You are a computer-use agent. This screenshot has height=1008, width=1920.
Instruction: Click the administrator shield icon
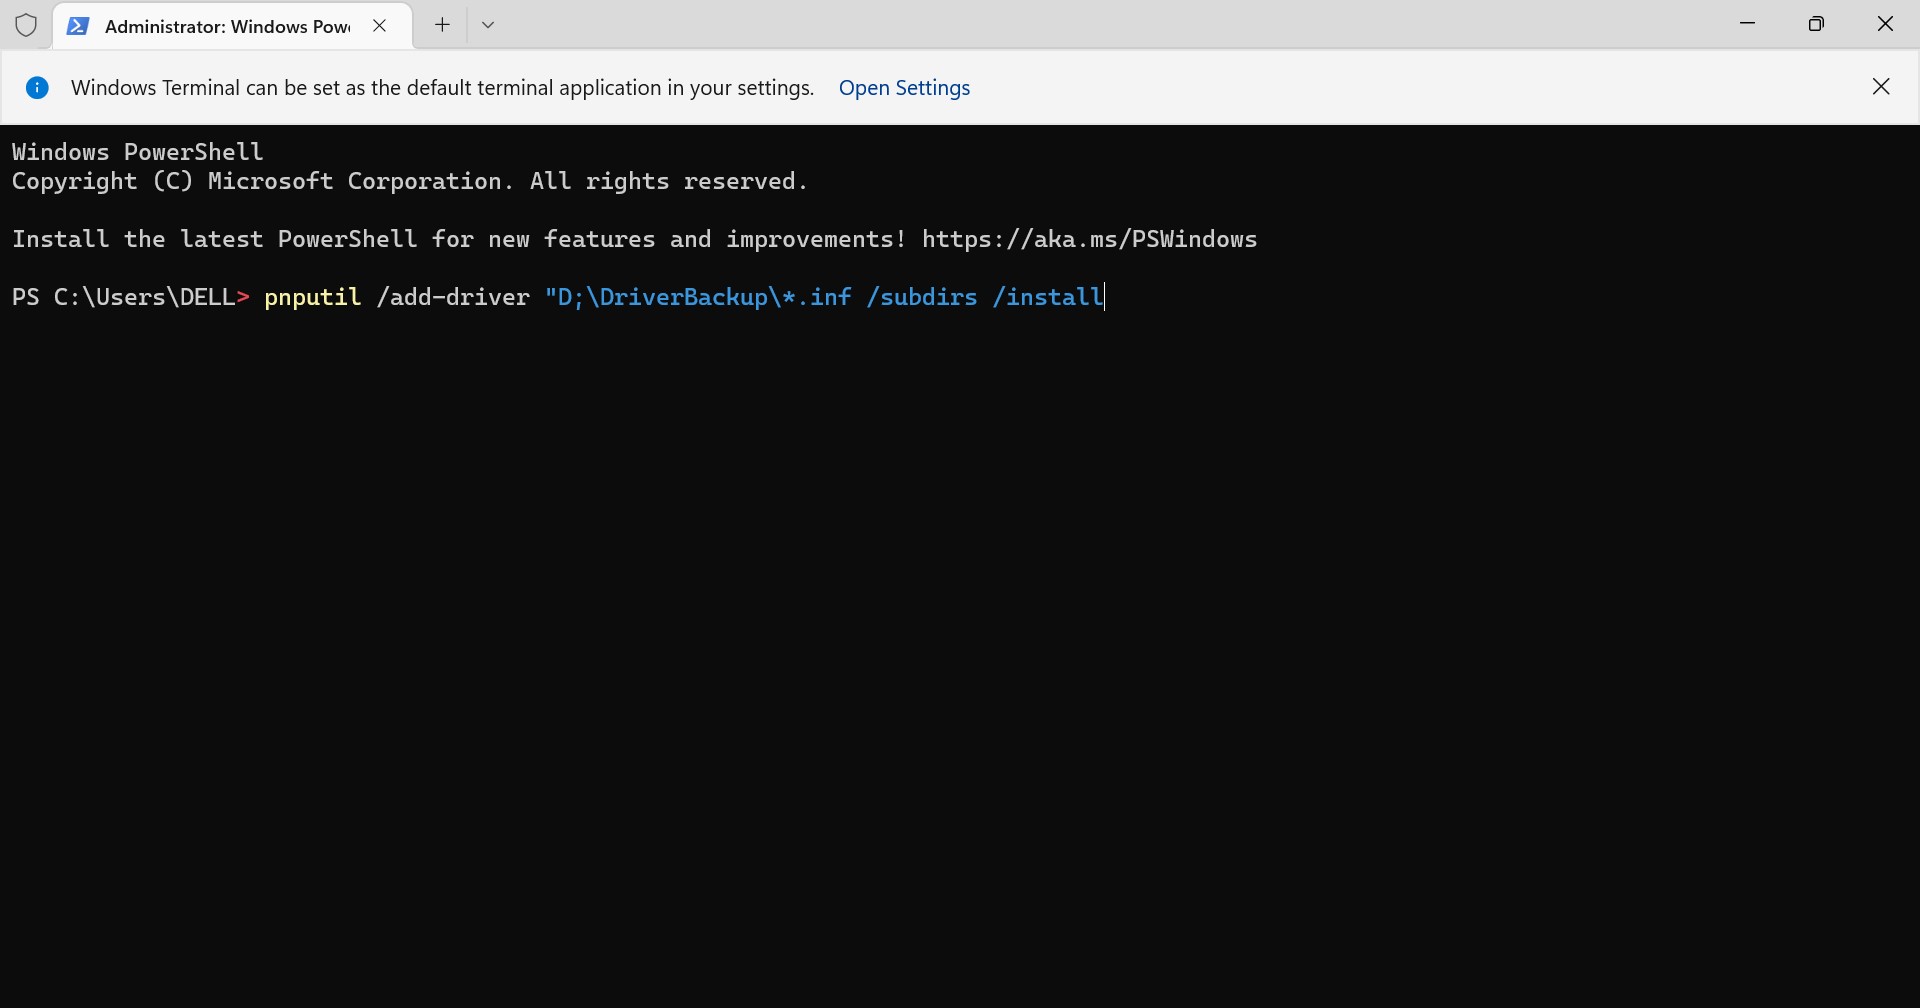(x=27, y=26)
